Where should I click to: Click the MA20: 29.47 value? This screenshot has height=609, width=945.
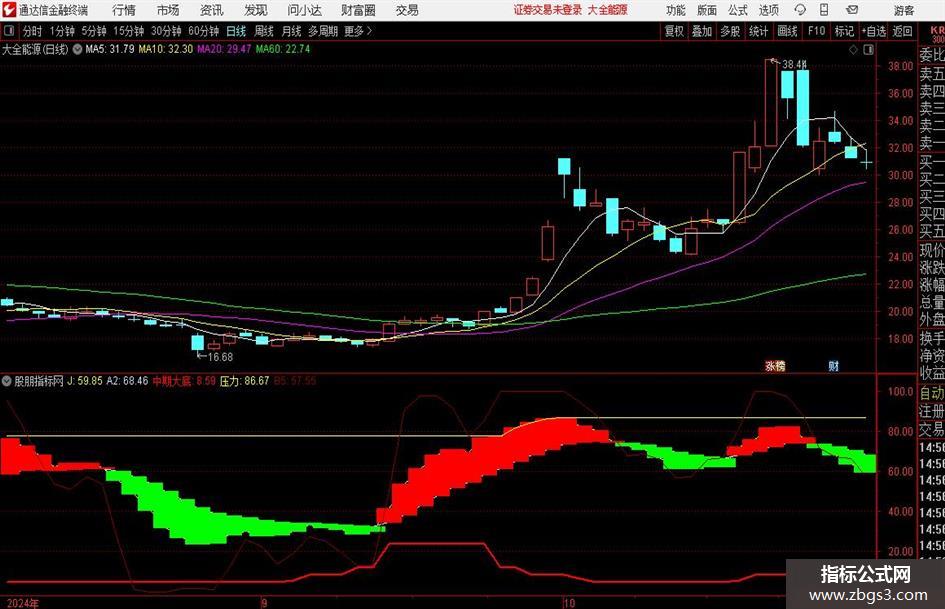click(224, 49)
